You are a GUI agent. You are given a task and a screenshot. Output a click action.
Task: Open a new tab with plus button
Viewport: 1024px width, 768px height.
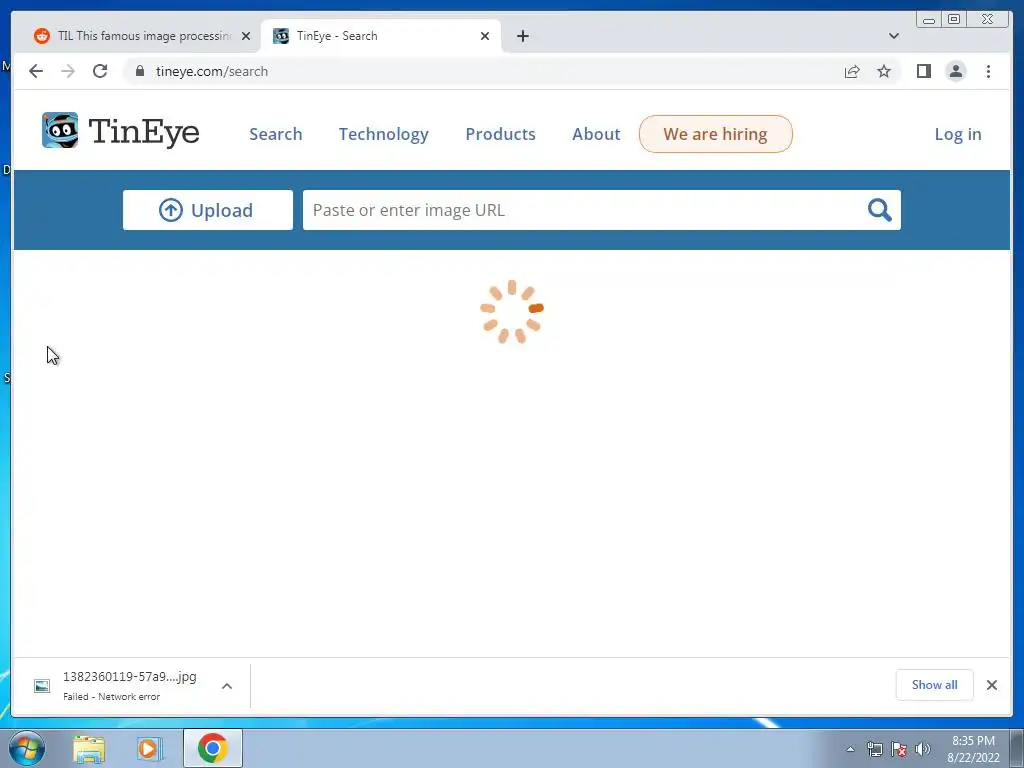click(x=522, y=36)
